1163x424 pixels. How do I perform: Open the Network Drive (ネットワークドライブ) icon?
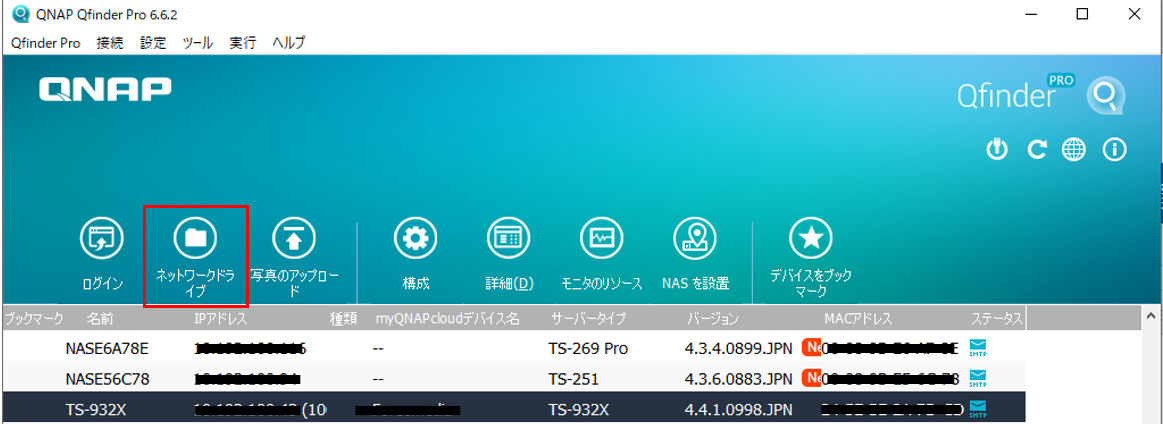pyautogui.click(x=195, y=238)
